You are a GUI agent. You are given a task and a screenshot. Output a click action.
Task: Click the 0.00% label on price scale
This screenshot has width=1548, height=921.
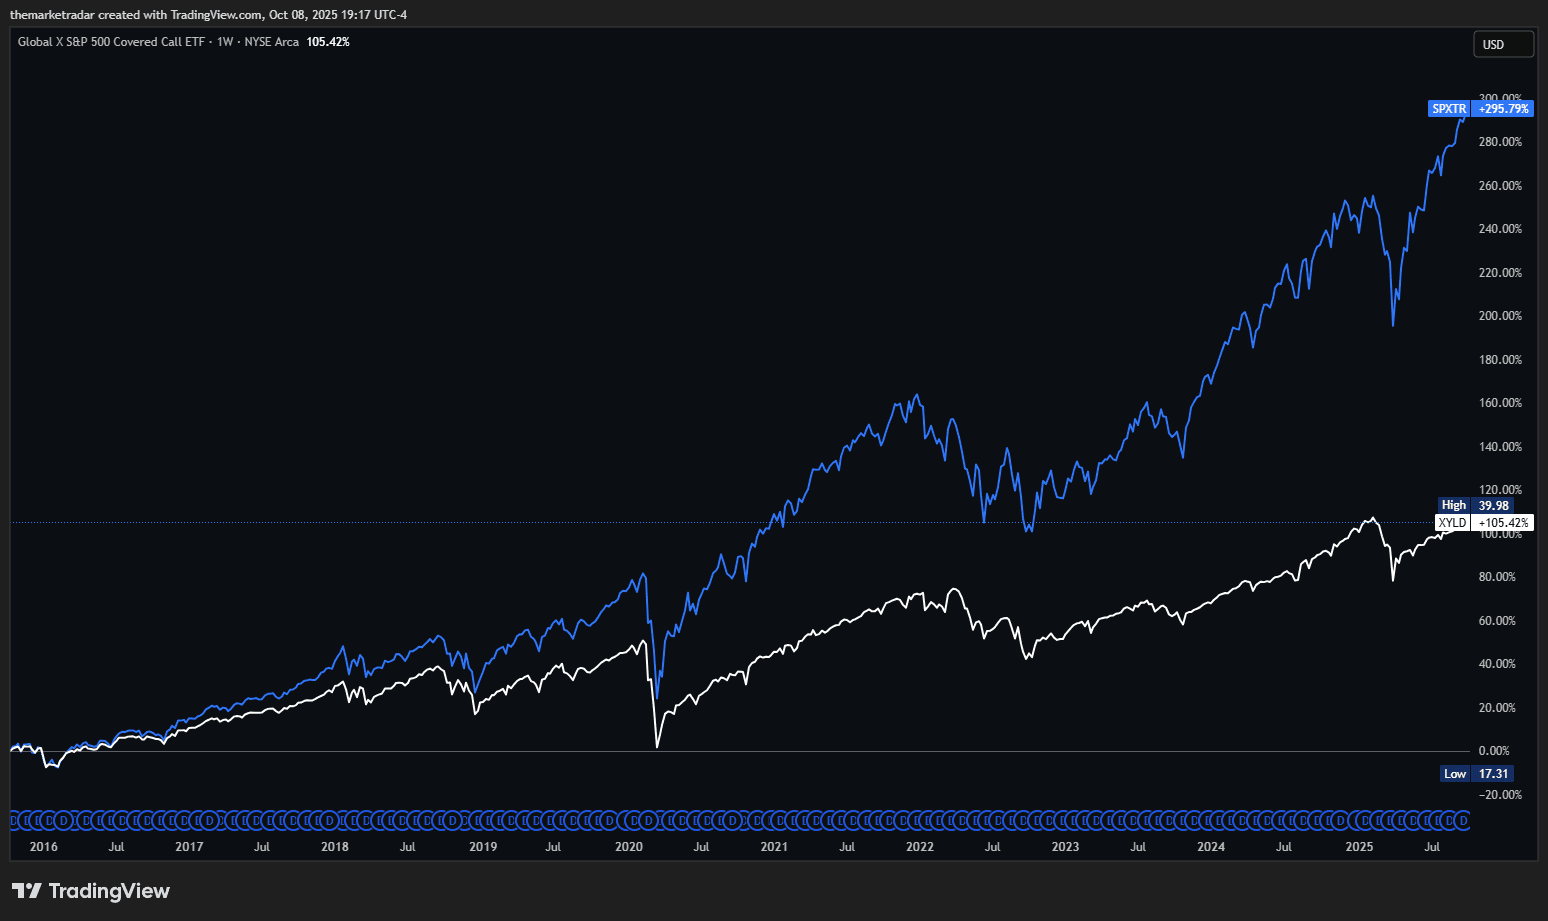pos(1494,751)
